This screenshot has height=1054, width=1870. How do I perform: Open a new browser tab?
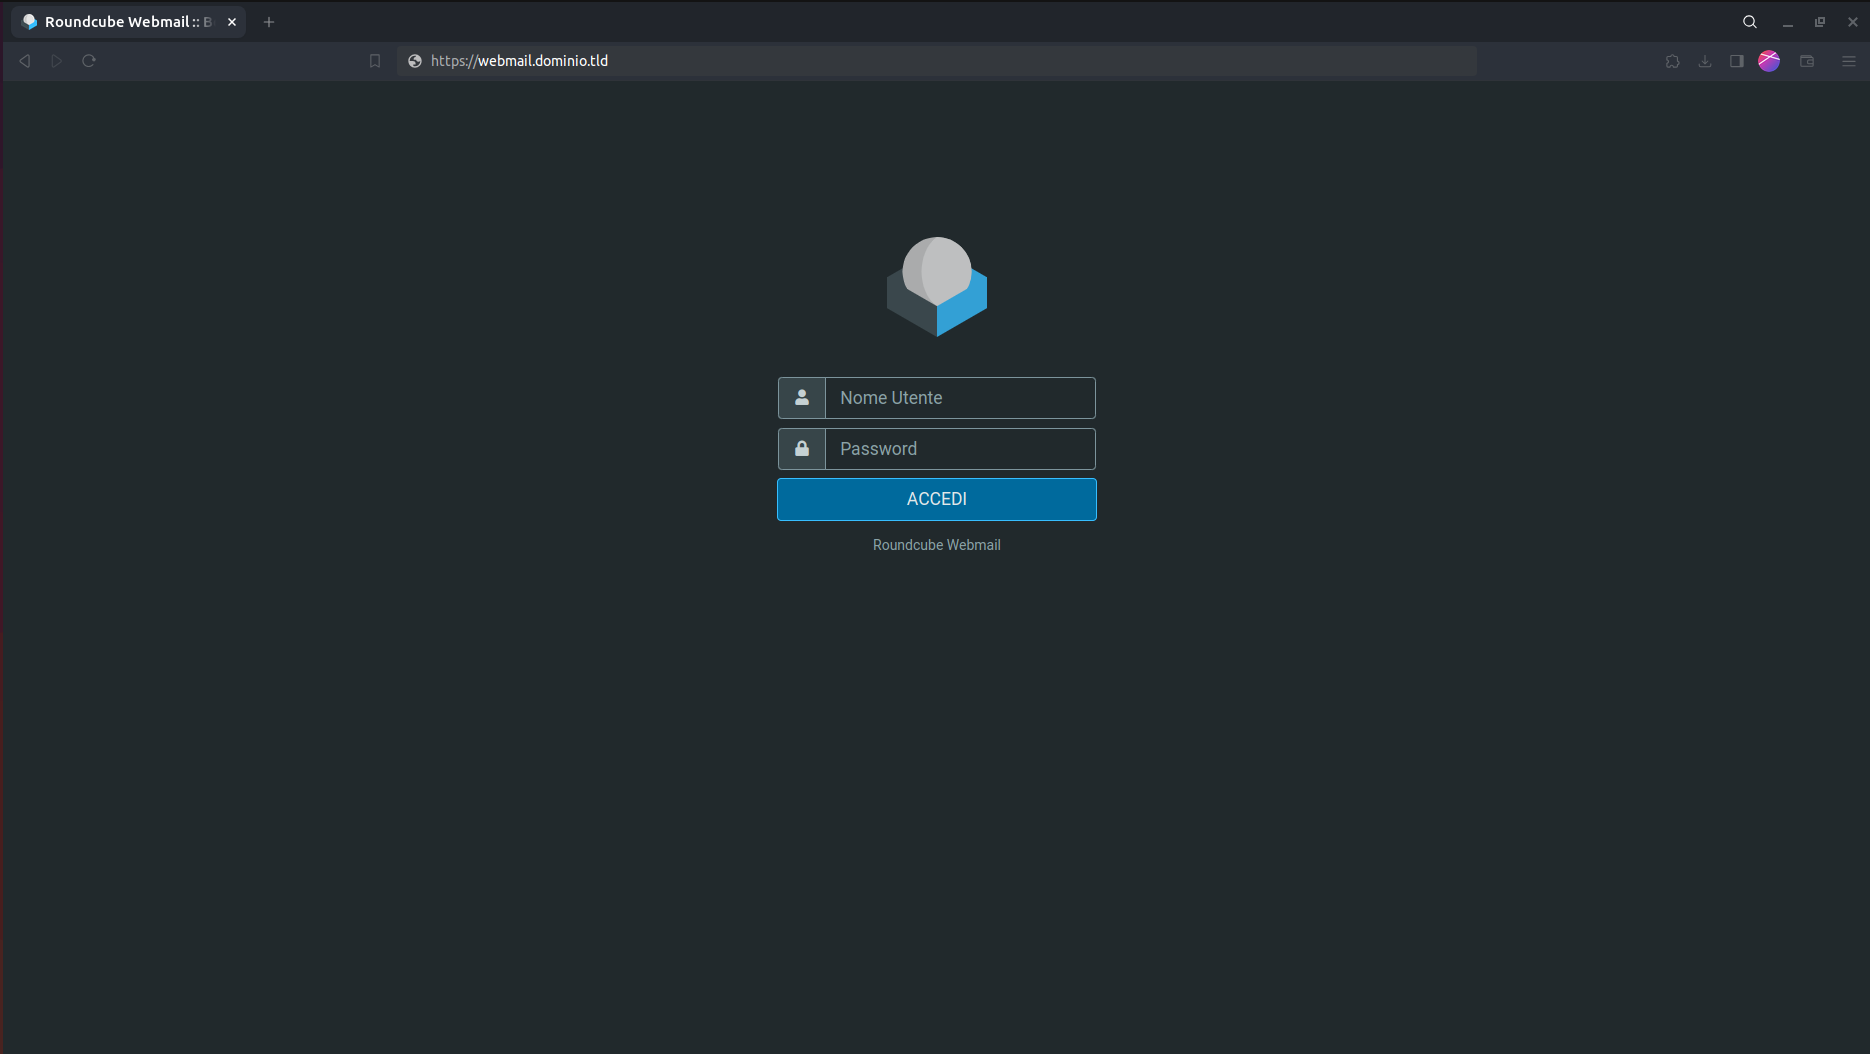268,21
